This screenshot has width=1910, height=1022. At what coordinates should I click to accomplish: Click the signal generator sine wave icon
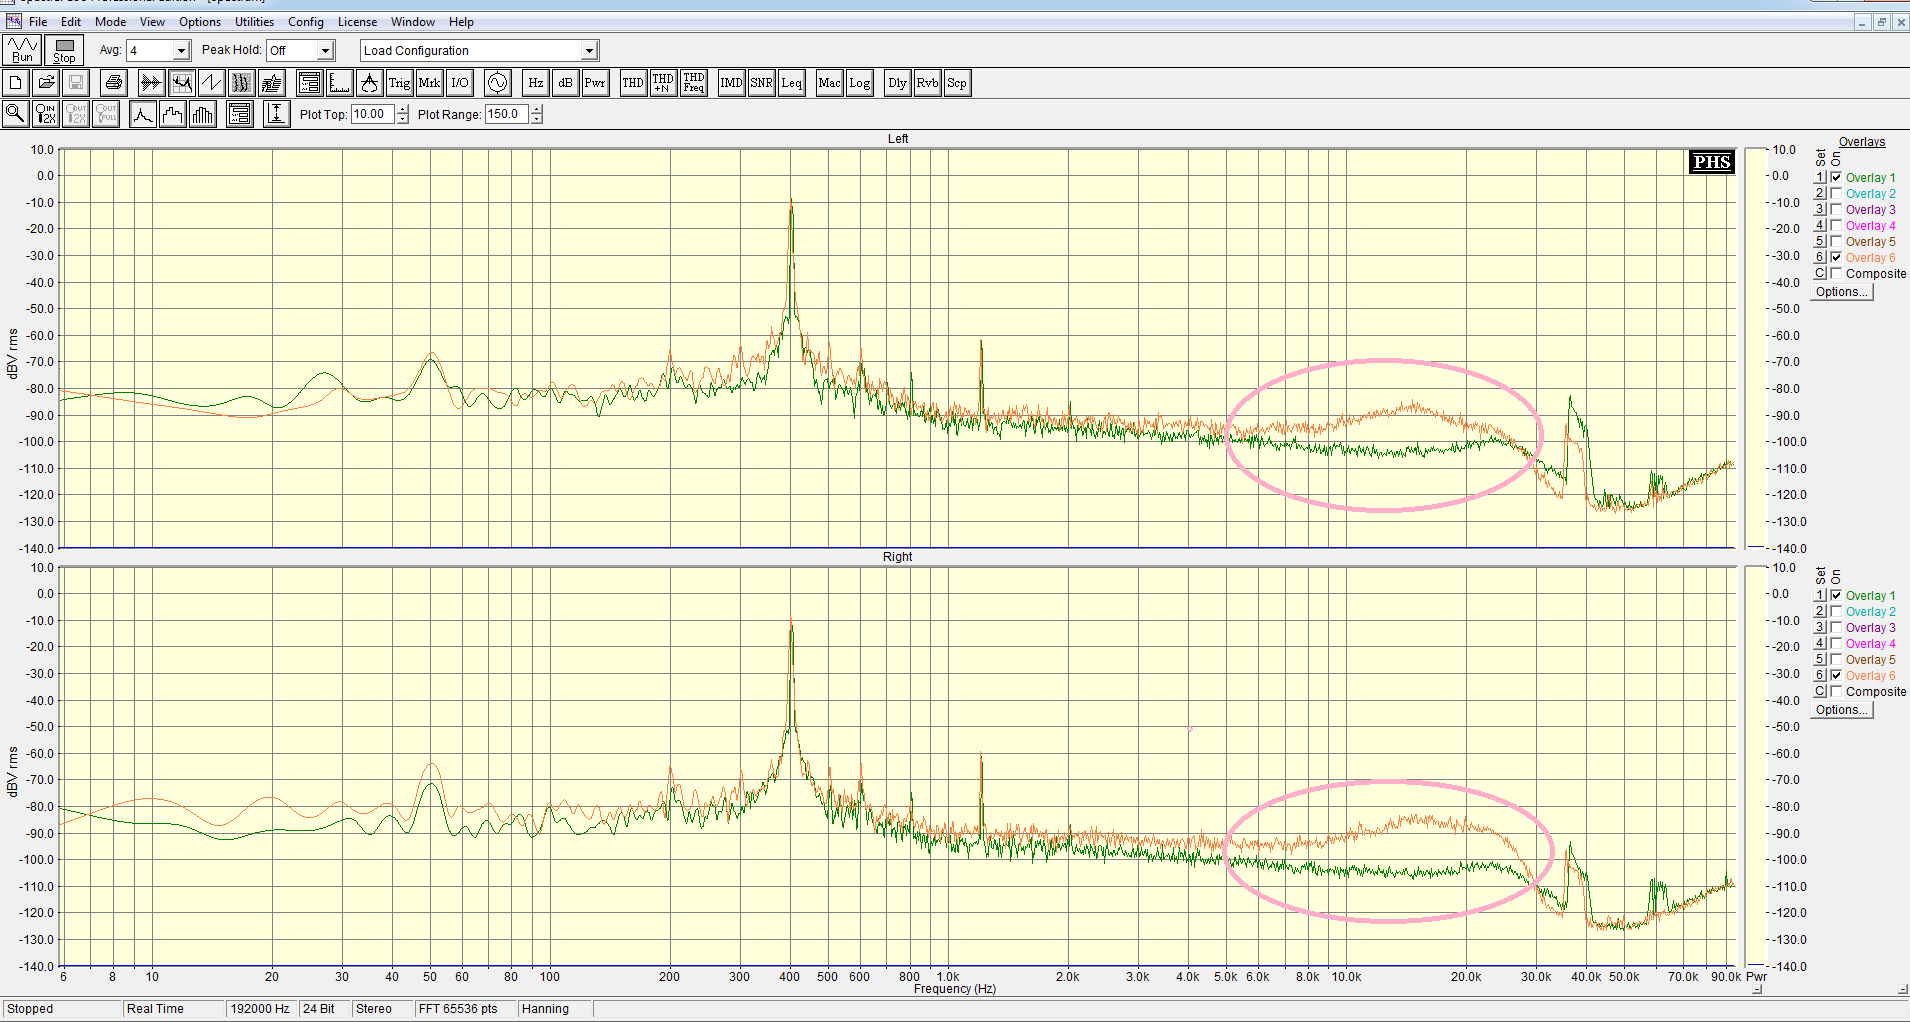tap(497, 83)
